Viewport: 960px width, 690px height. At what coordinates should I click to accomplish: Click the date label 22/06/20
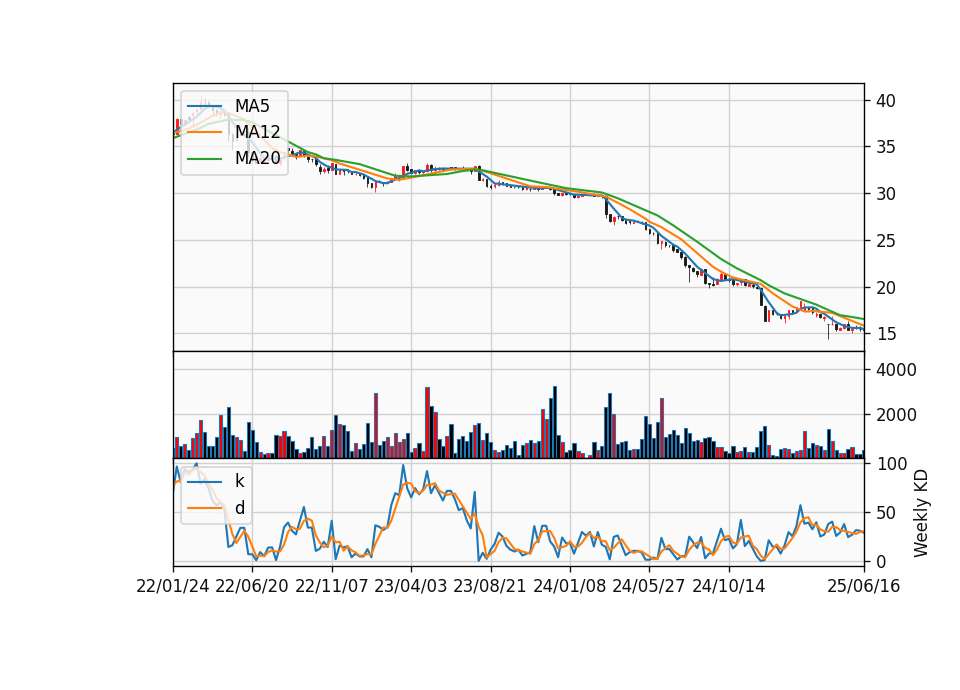(x=252, y=586)
